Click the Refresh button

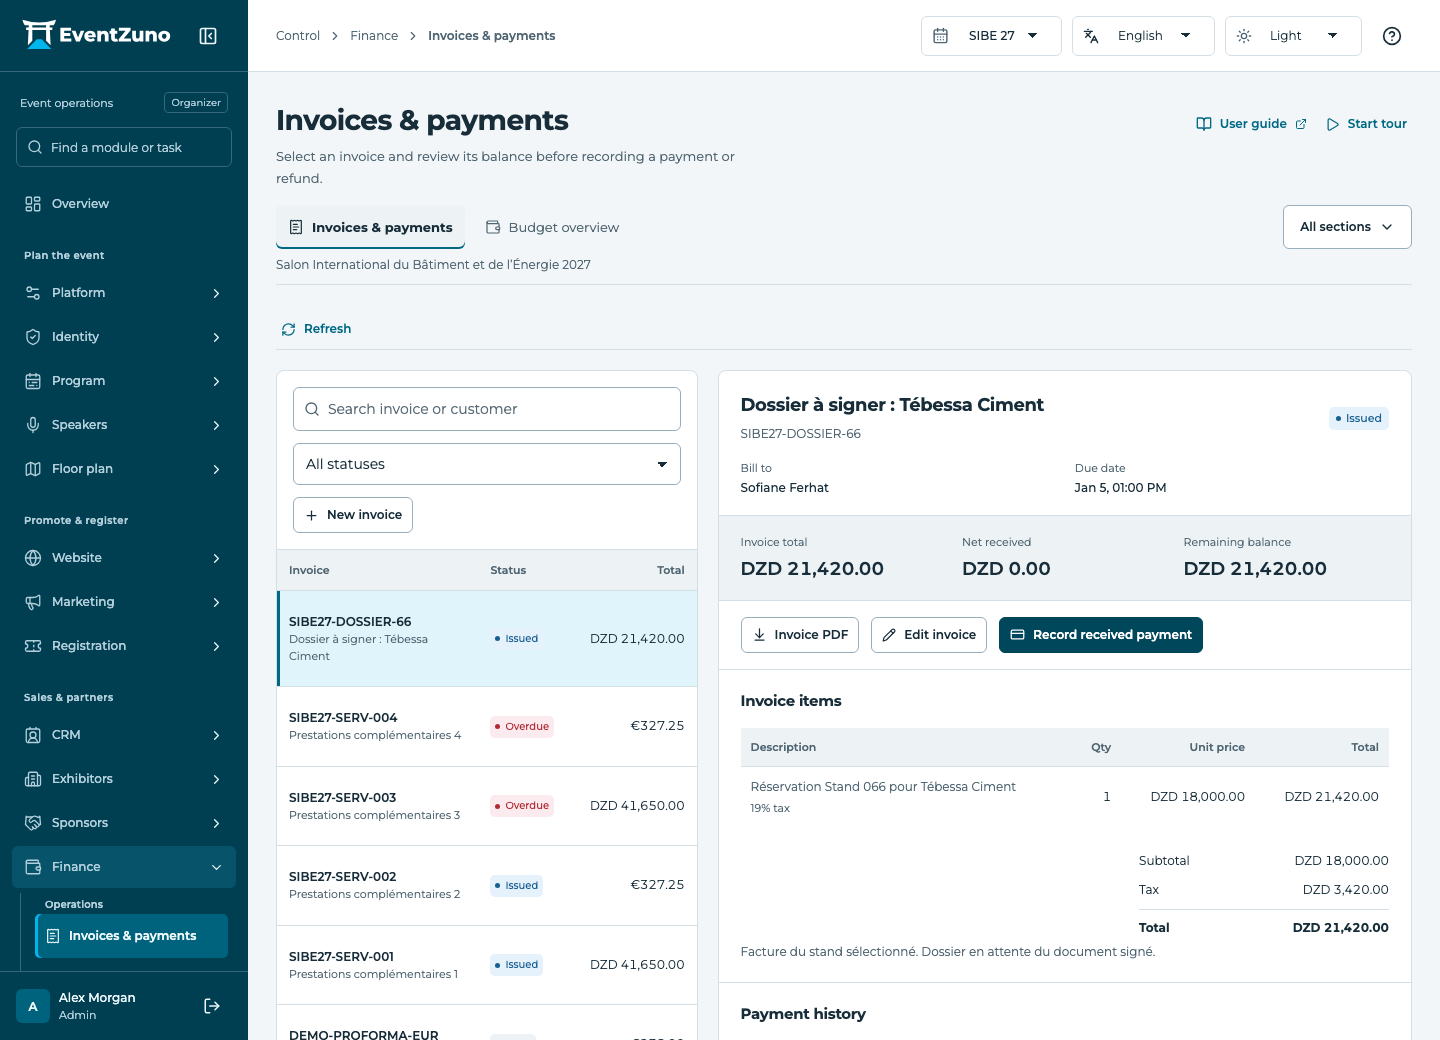tap(316, 329)
